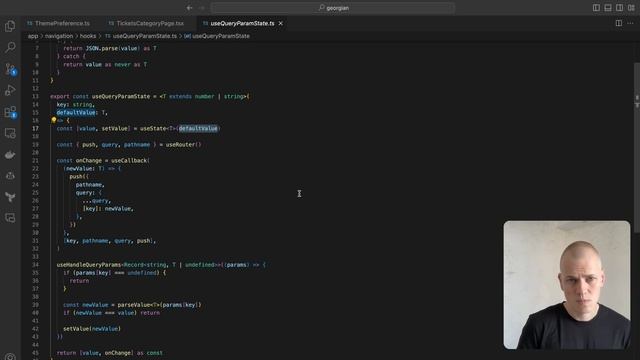This screenshot has height=360, width=640.
Task: Open Remote Explorer view
Action: [10, 133]
